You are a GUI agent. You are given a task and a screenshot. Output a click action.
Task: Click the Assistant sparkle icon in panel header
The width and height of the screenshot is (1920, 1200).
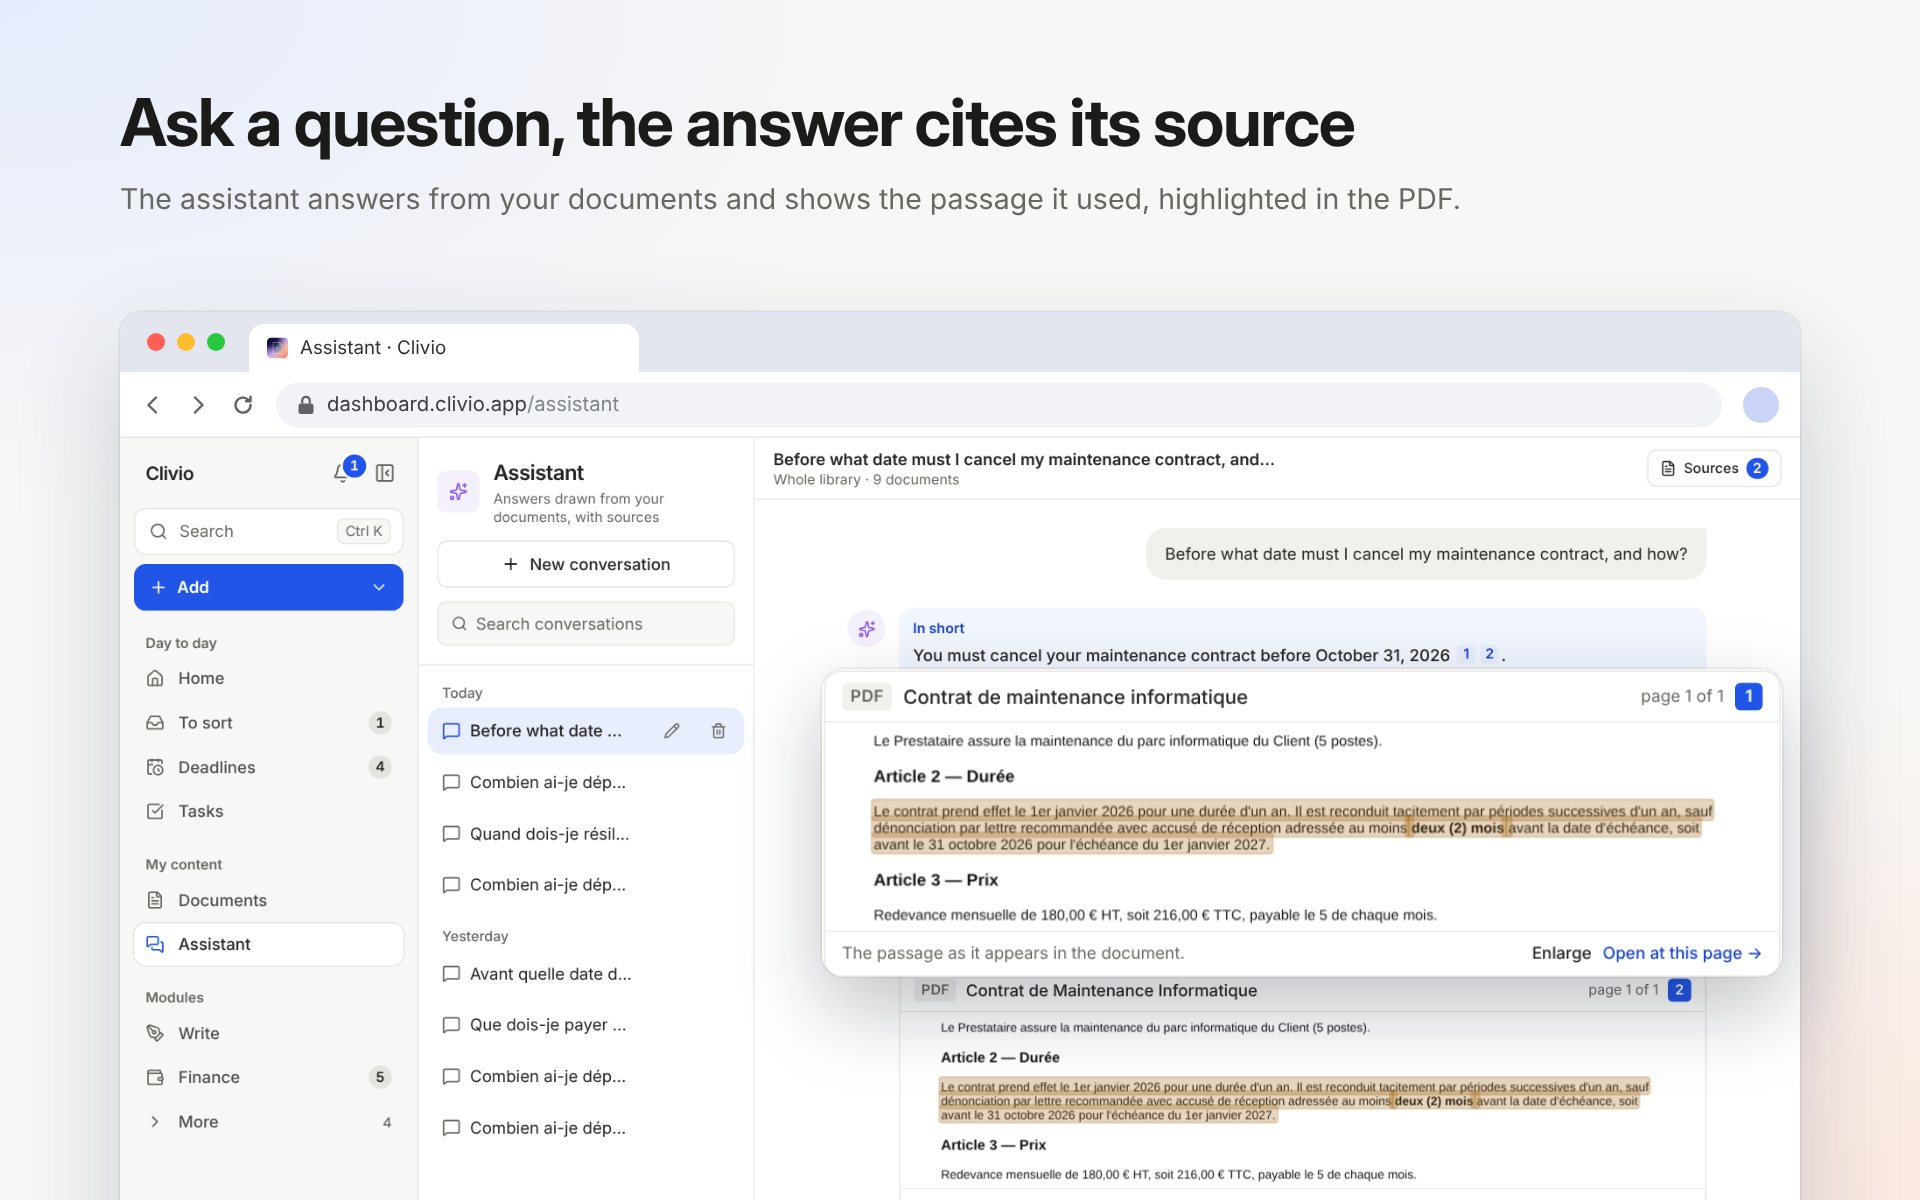point(459,491)
